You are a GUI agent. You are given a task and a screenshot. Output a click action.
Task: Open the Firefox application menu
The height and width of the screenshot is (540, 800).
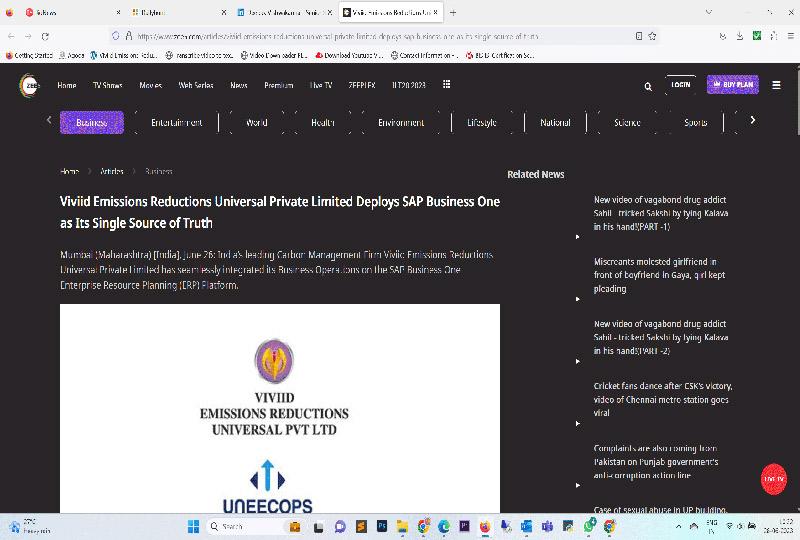pyautogui.click(x=790, y=36)
